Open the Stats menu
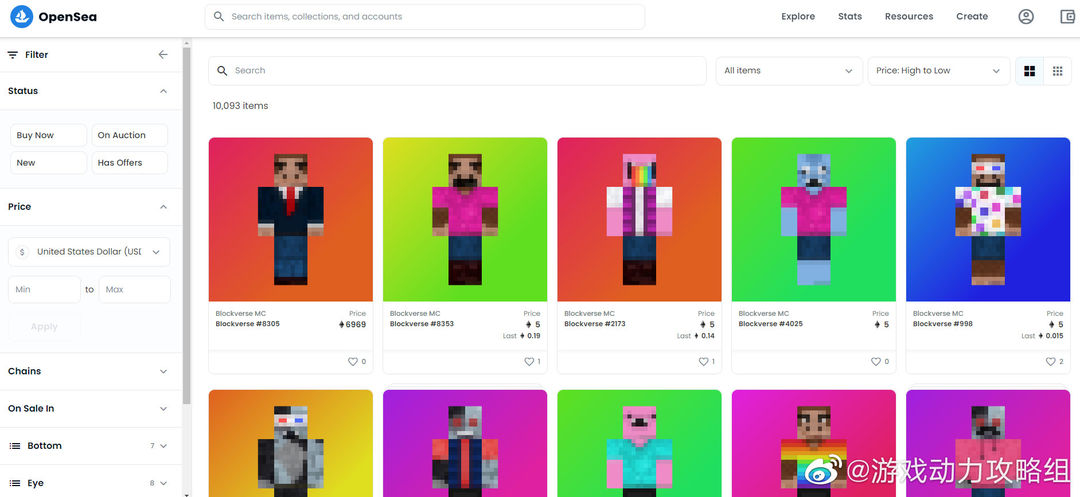Screen dimensions: 1080x497 (850, 17)
